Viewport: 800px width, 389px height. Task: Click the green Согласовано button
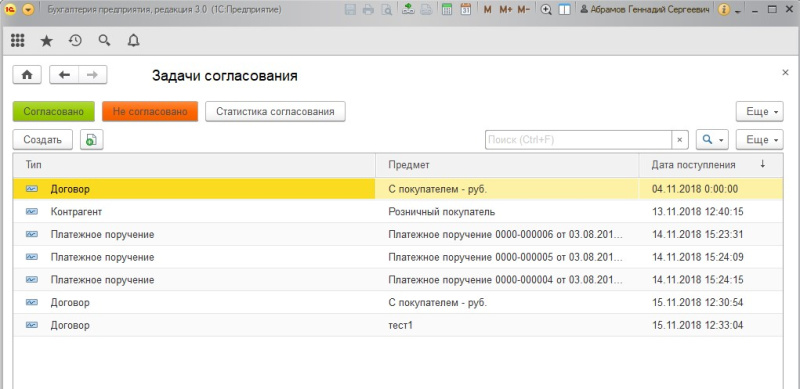pyautogui.click(x=54, y=111)
